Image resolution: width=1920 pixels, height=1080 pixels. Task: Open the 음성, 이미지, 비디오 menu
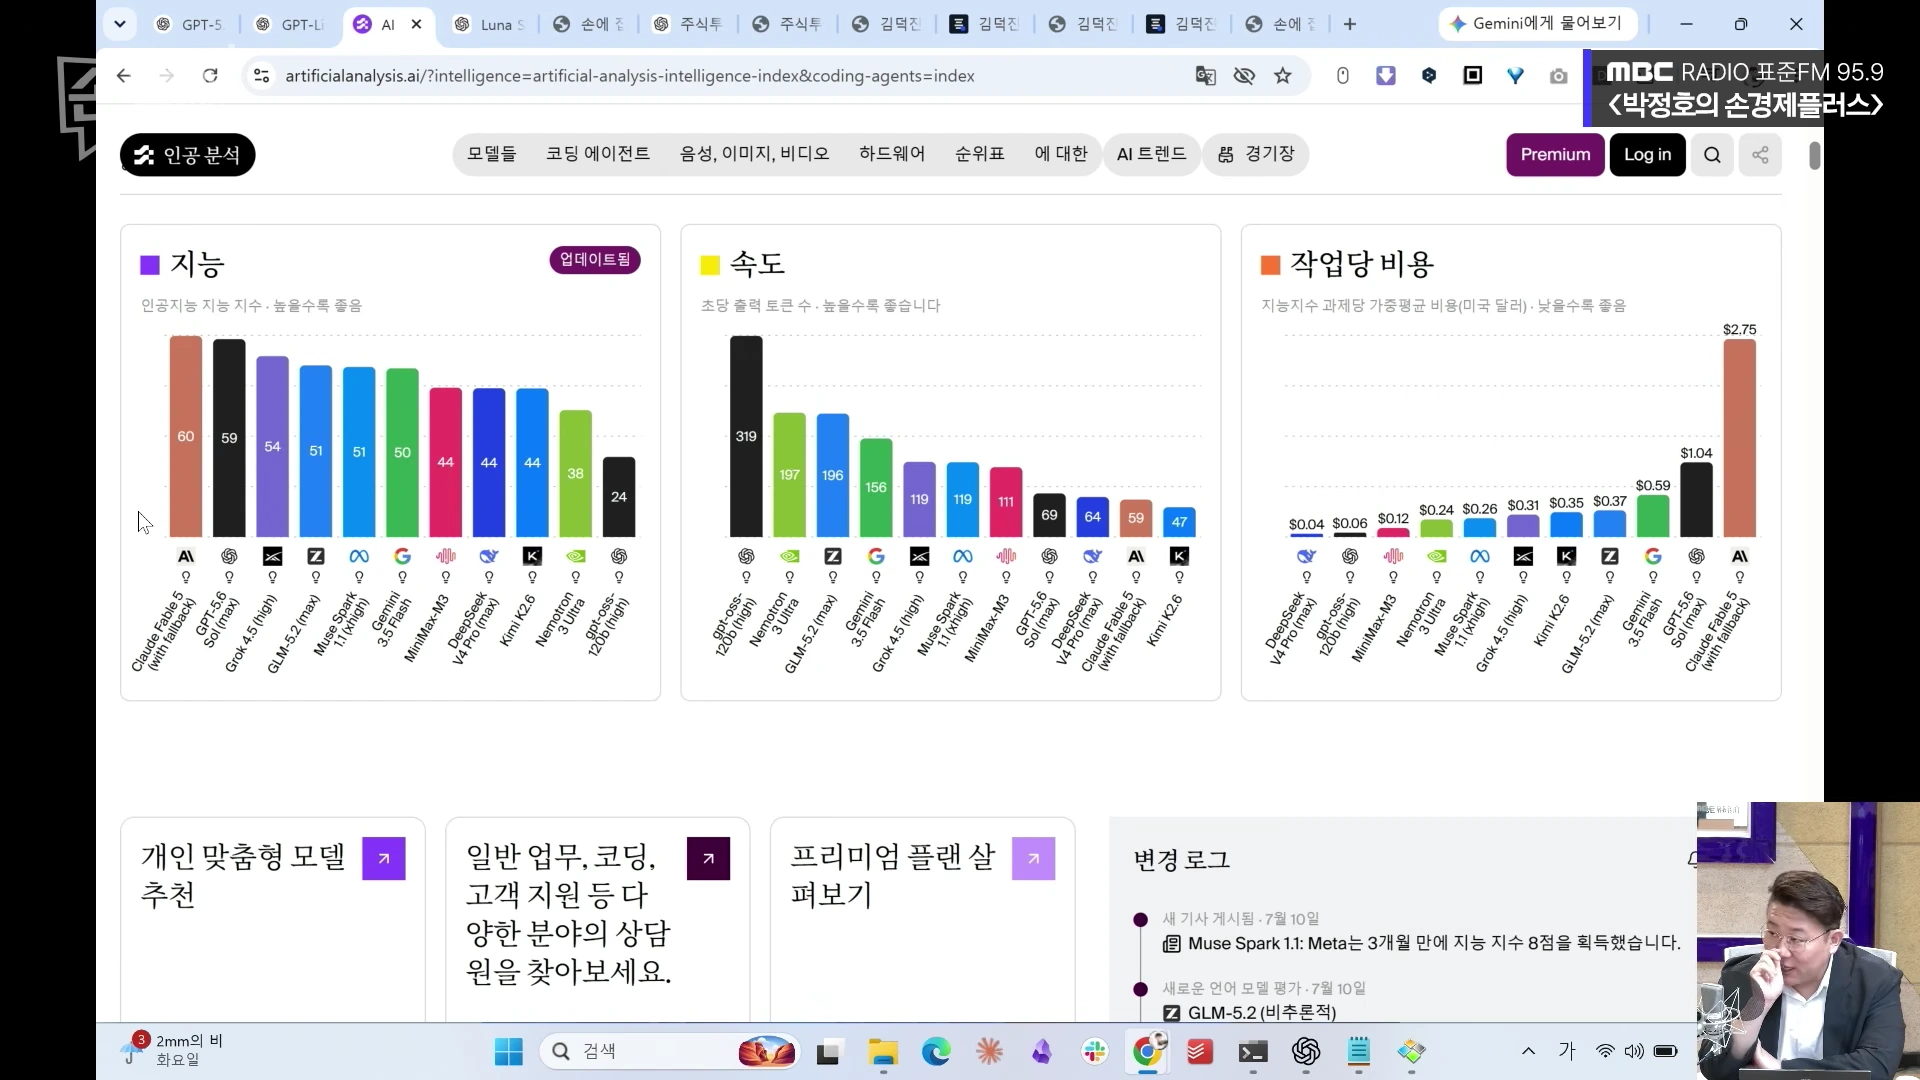pos(755,155)
